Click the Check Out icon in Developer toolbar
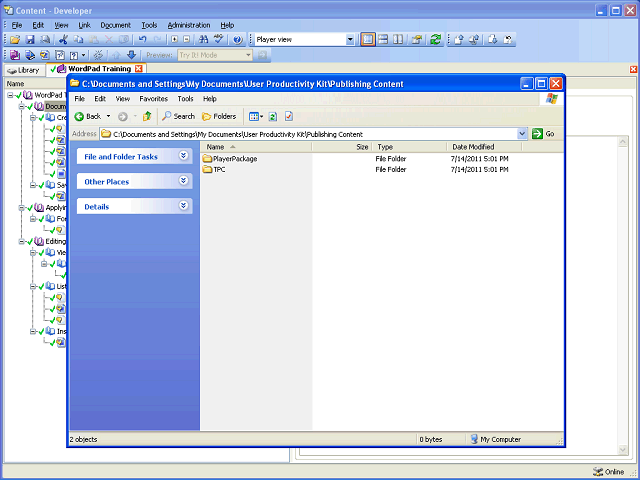The image size is (640, 480). 492,40
